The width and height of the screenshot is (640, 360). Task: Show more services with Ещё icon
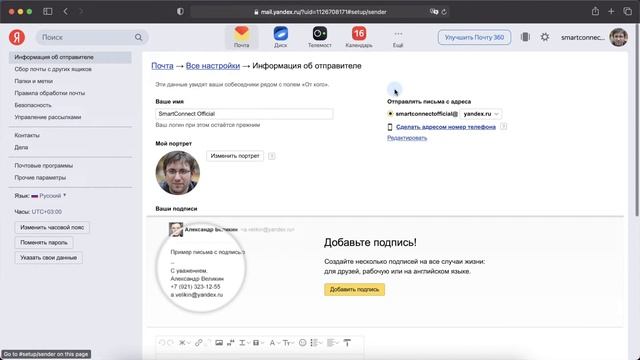pyautogui.click(x=398, y=39)
